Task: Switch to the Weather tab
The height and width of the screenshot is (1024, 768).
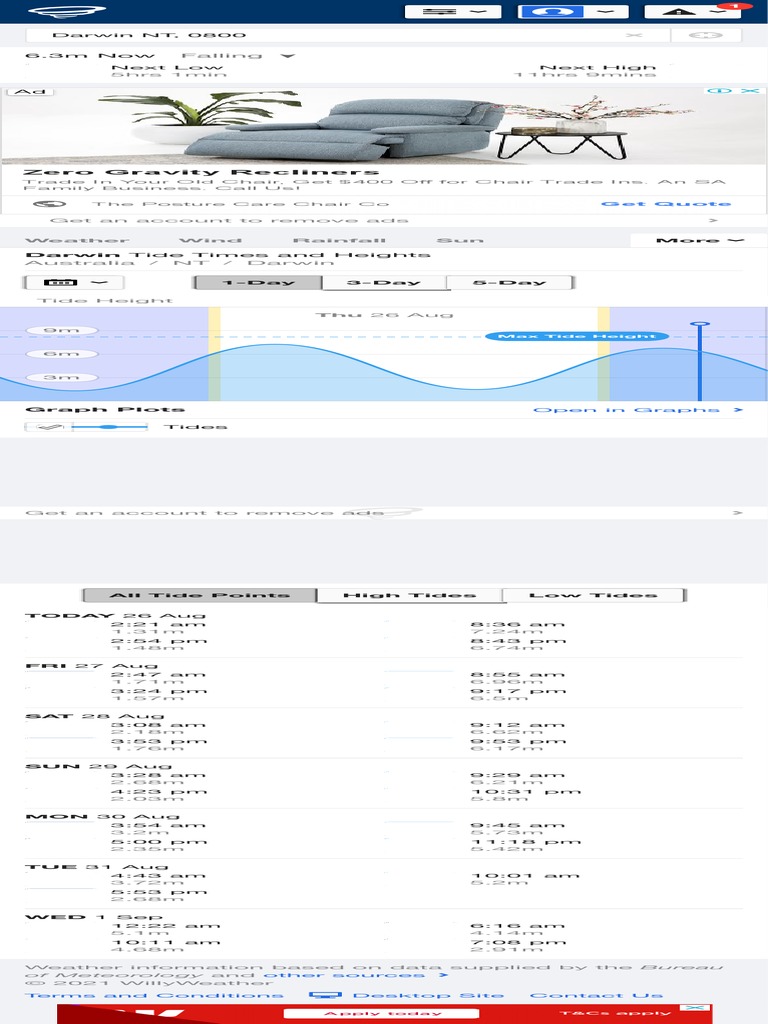Action: click(x=77, y=240)
